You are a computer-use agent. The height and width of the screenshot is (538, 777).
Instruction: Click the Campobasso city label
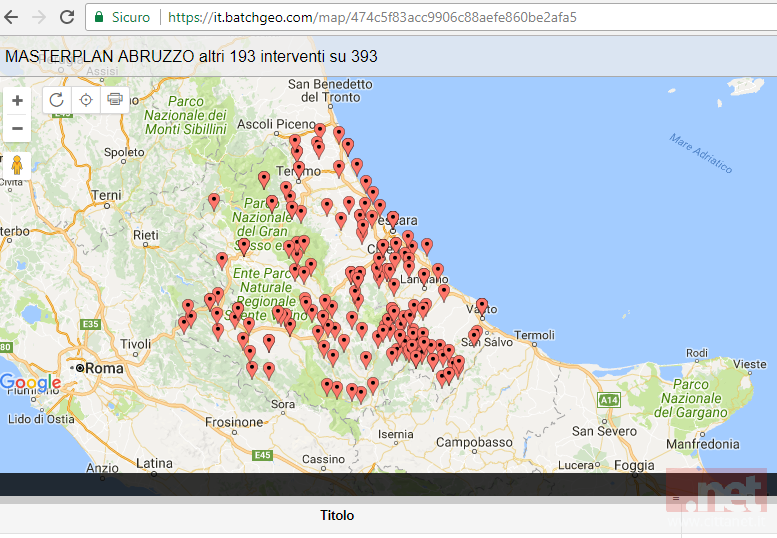click(x=474, y=442)
